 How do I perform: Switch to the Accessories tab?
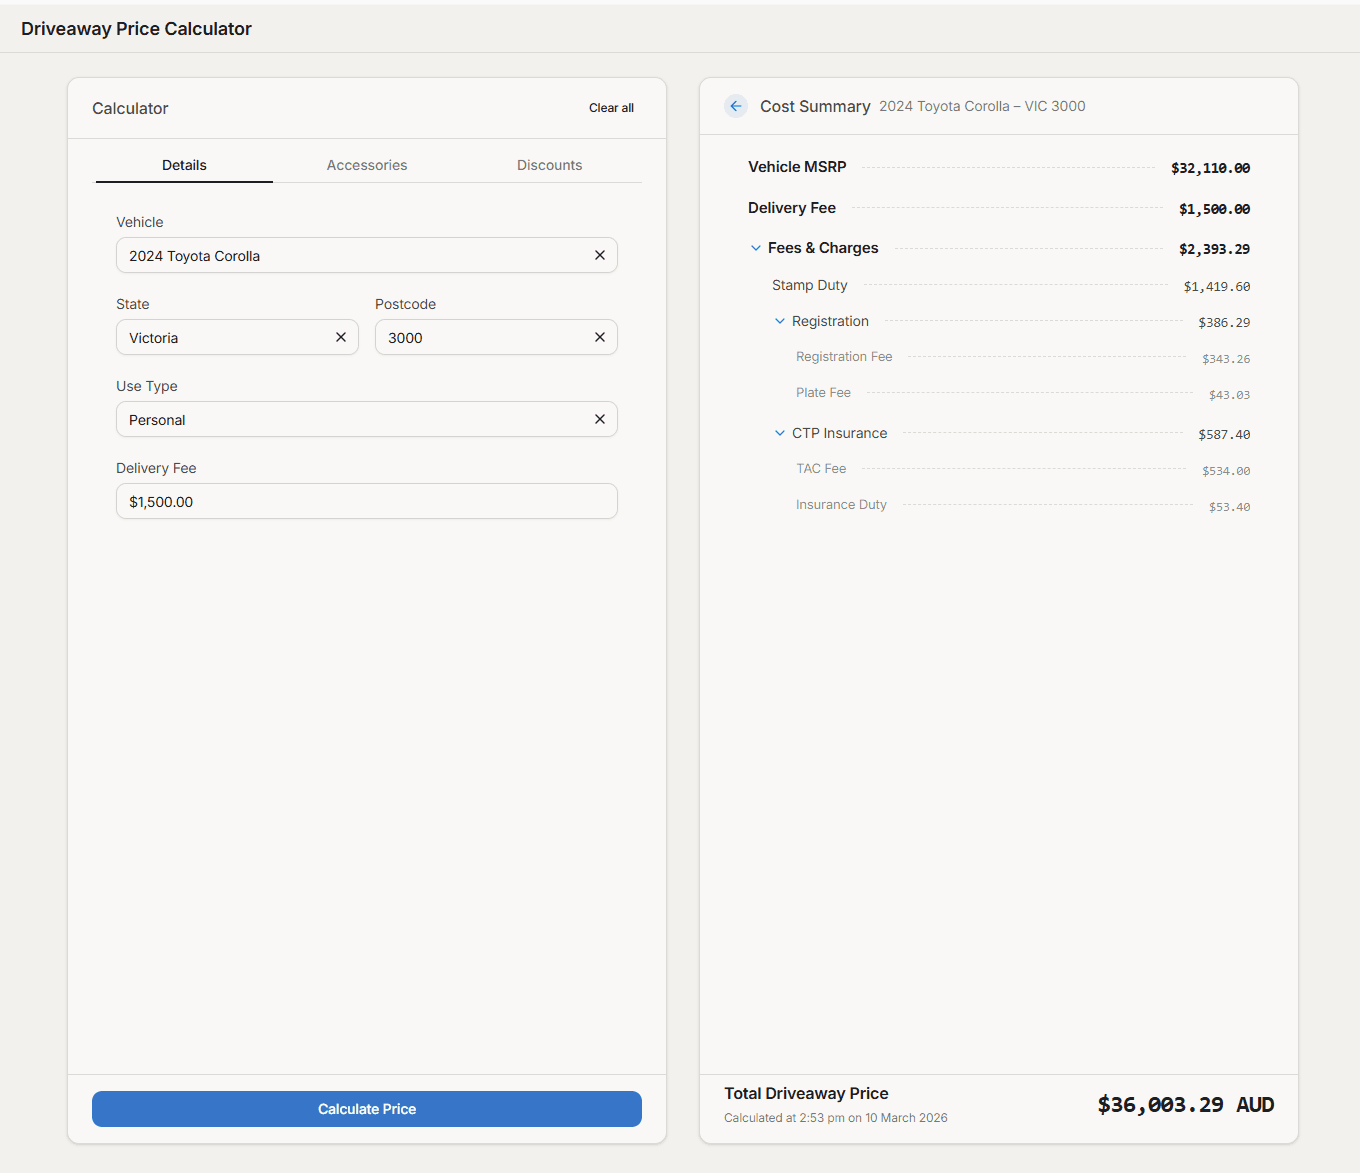tap(367, 165)
